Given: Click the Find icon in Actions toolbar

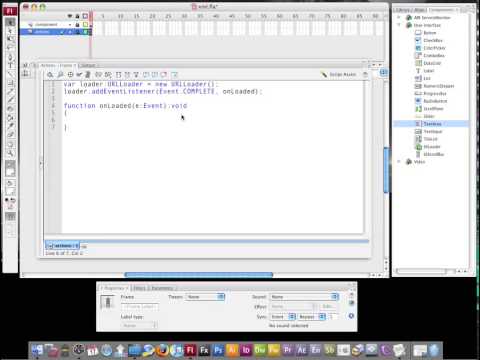Looking at the screenshot, I should click(60, 75).
